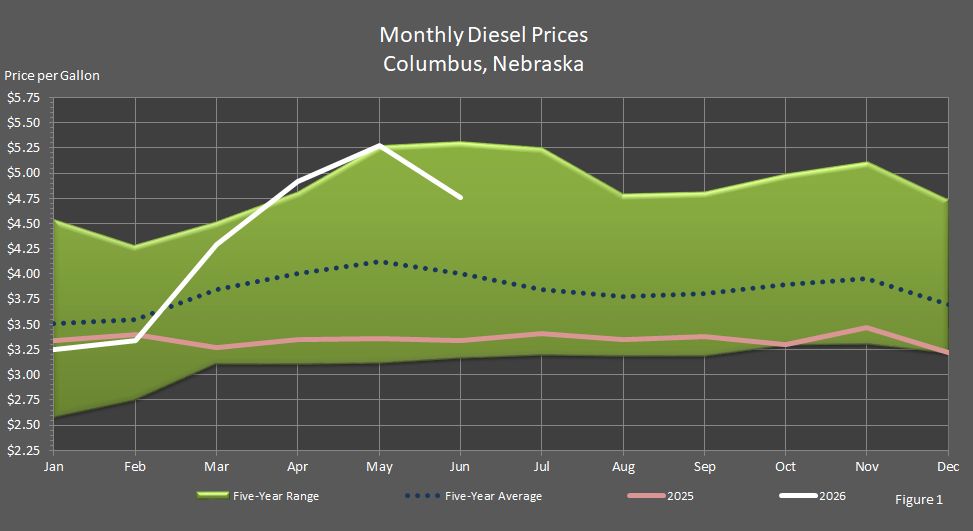Select the 'Five-Year Average' legend text
The width and height of the screenshot is (973, 531).
[493, 496]
